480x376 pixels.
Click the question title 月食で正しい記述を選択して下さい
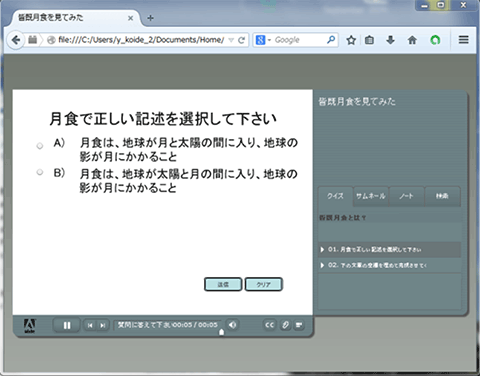pos(163,119)
